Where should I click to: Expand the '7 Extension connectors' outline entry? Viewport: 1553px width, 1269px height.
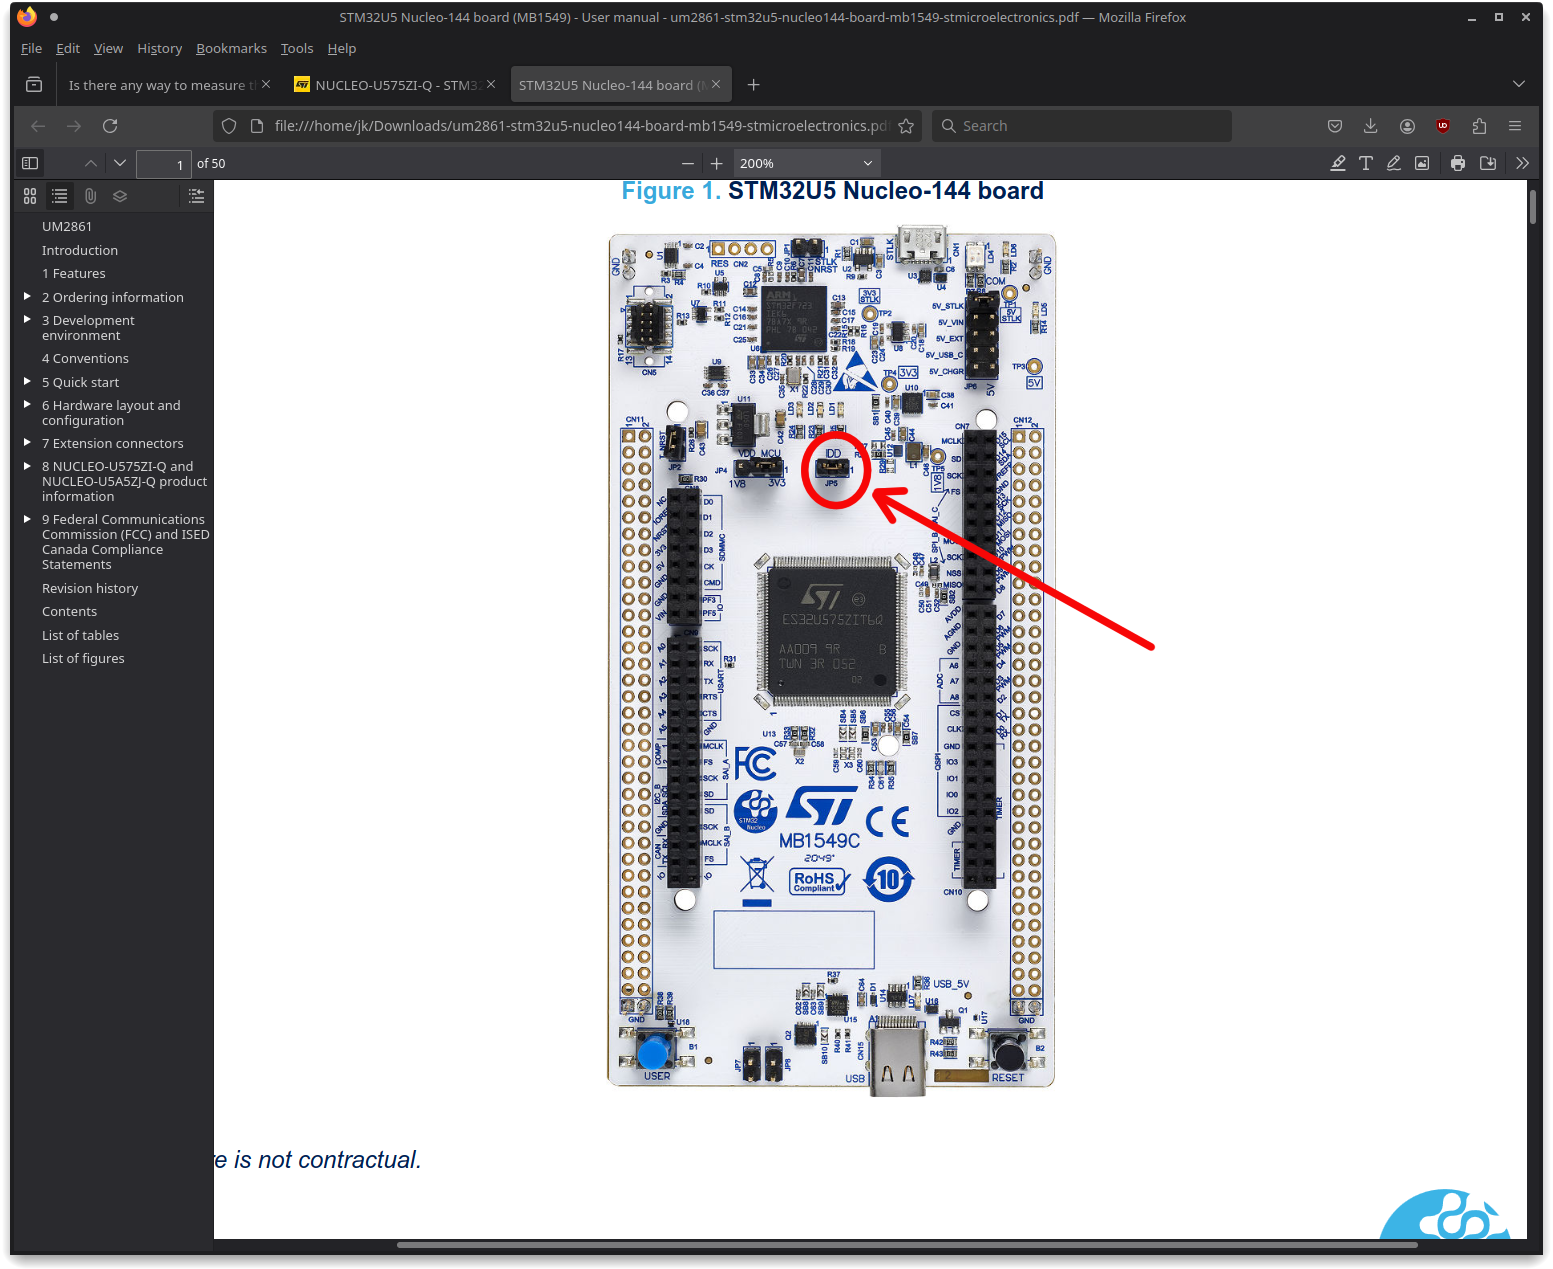(27, 442)
